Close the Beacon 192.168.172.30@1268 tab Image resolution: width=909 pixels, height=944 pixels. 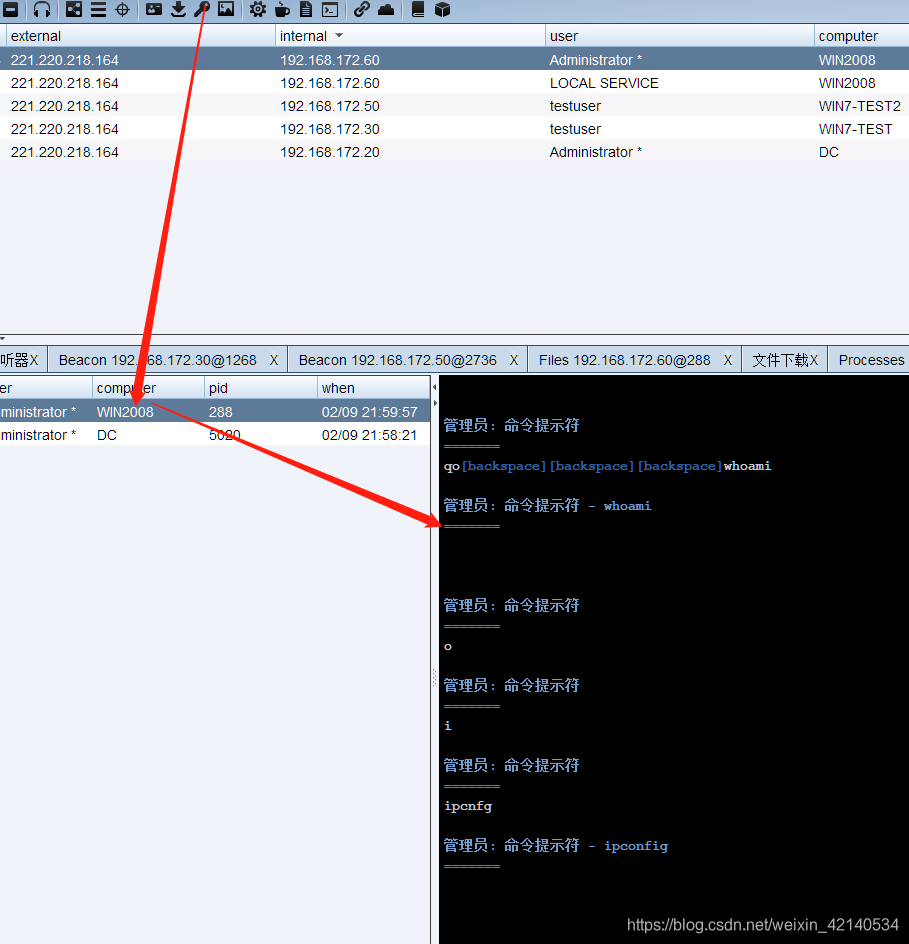(274, 360)
